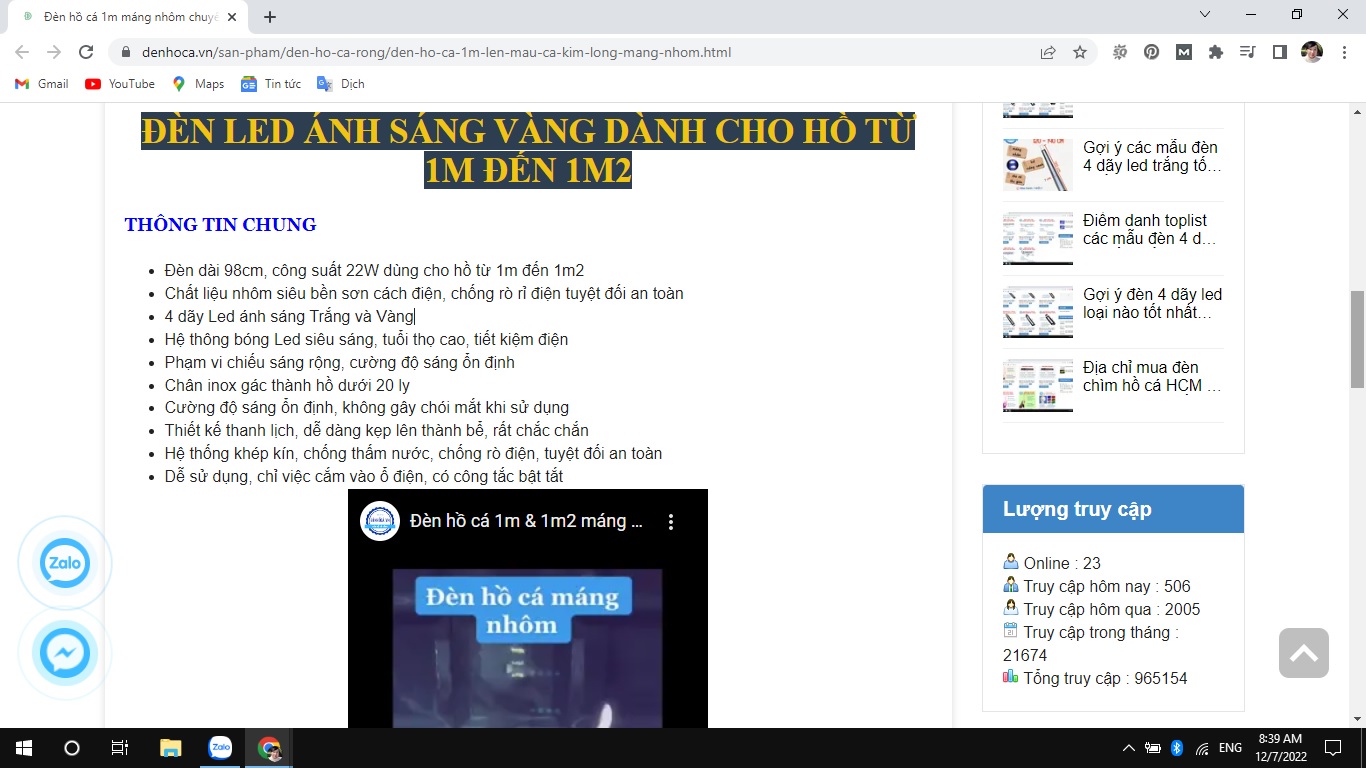Click the scroll-to-top arrow button
The width and height of the screenshot is (1366, 768).
point(1303,653)
